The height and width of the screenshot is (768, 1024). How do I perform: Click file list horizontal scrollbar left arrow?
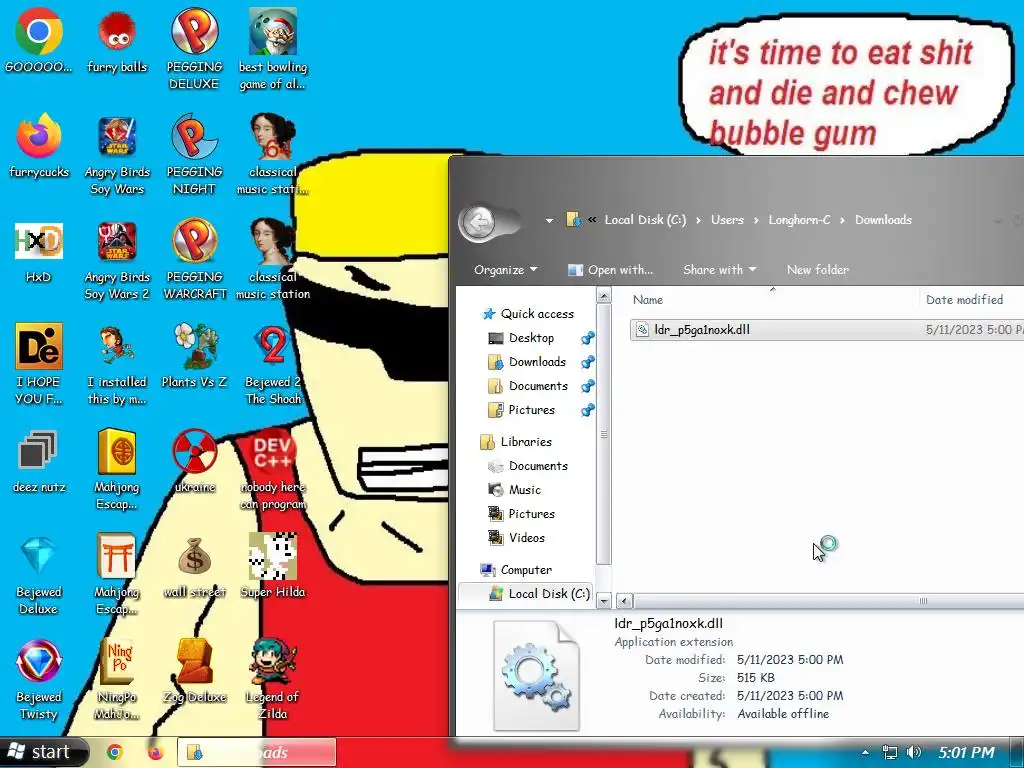click(624, 601)
